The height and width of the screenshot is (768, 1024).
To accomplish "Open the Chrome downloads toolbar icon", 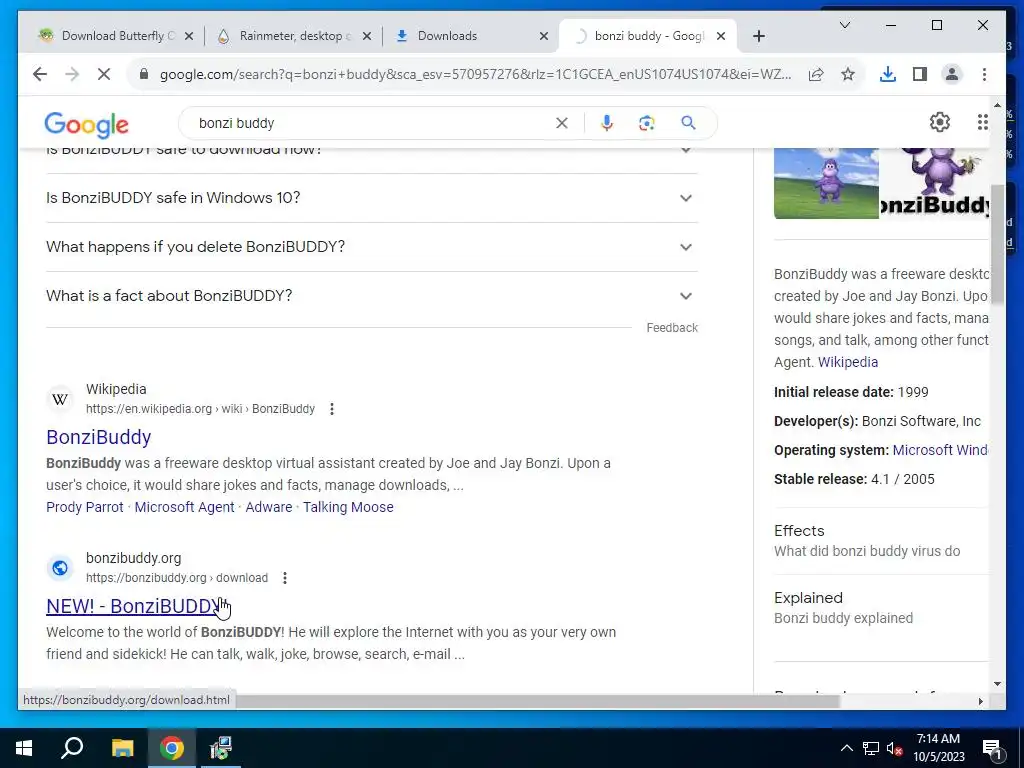I will [888, 74].
